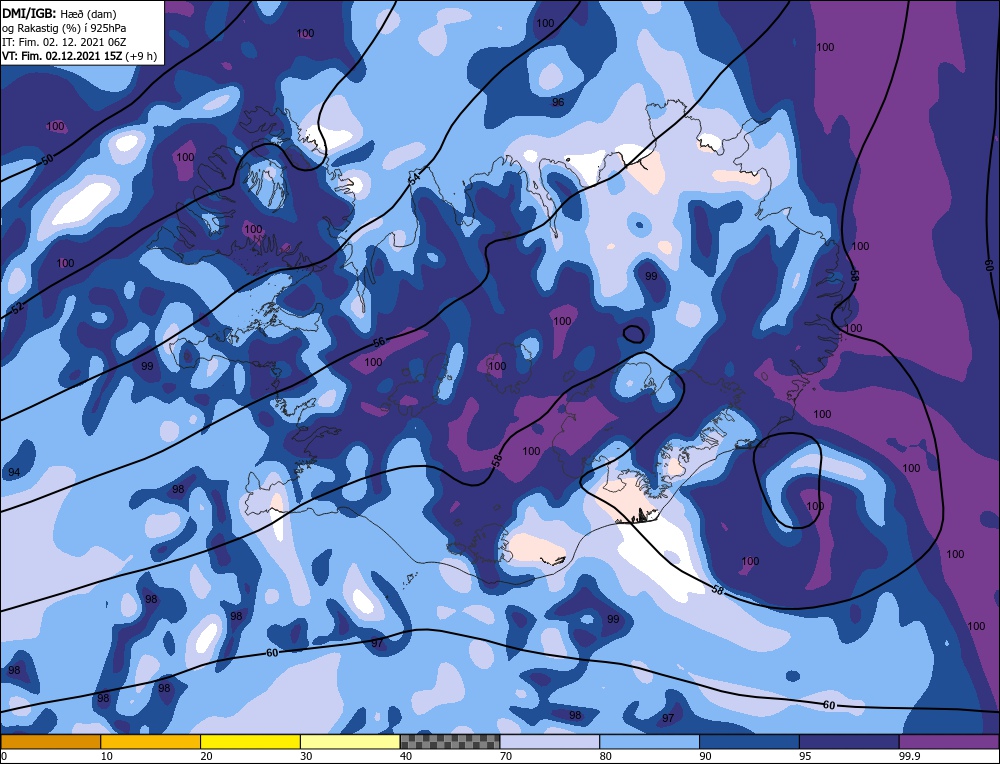Click the dark orange 0–10 legend swatch
This screenshot has height=764, width=1000.
pos(50,742)
